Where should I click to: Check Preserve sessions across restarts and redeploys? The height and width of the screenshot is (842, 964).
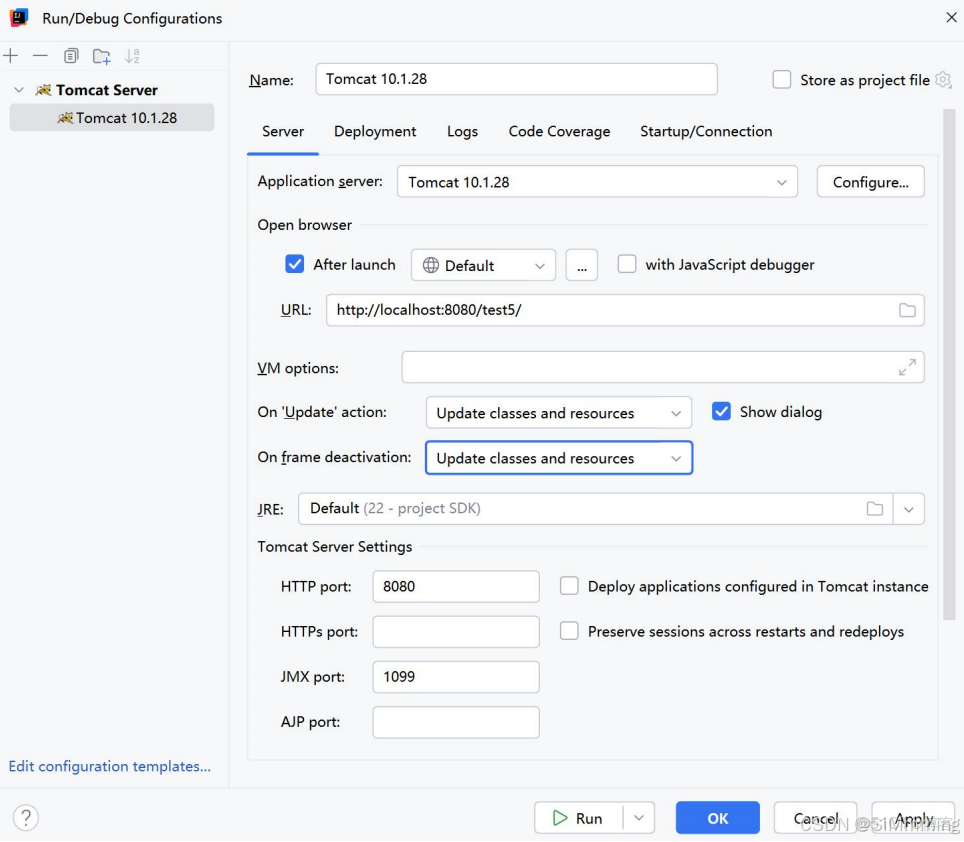pos(569,631)
